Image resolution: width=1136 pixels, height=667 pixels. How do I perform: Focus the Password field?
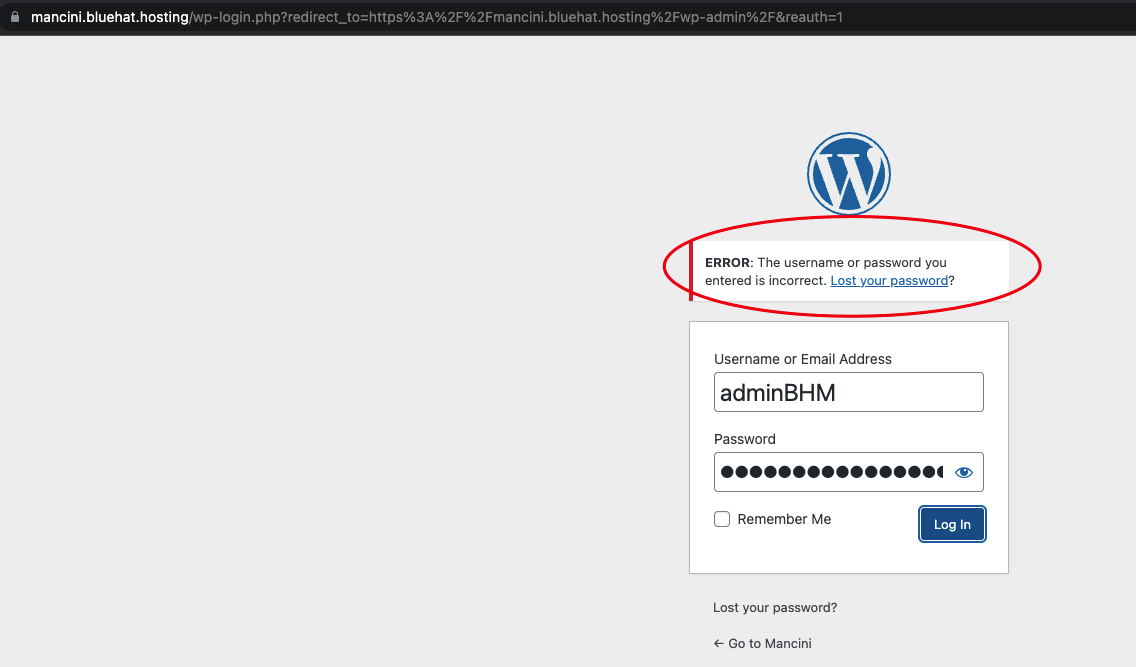848,472
